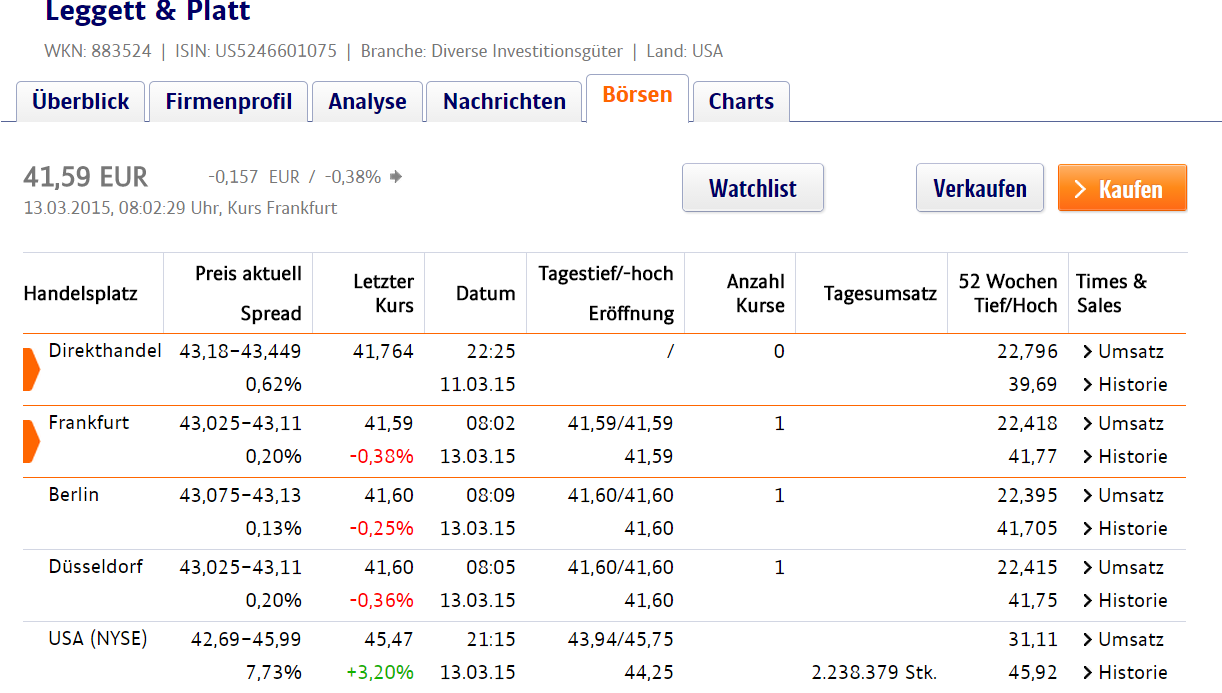1222x693 pixels.
Task: Click the 2.238.379 Stk. volume
Action: pos(874,672)
